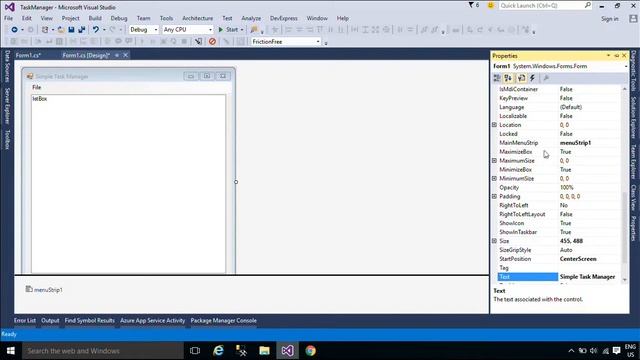Close the Properties panel
Screen dimensions: 640x360
point(624,56)
